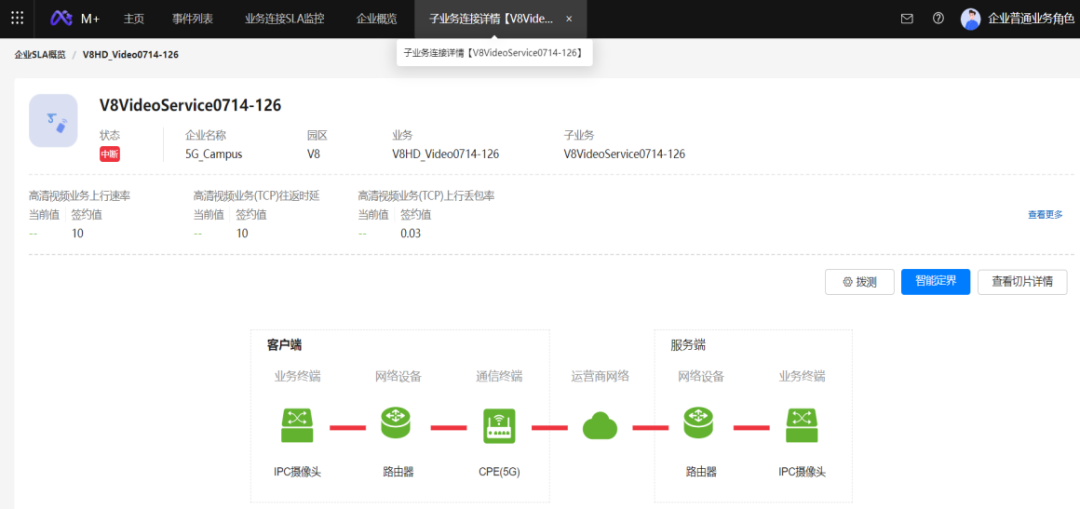Open the apps grid launcher icon
Image resolution: width=1080 pixels, height=509 pixels.
click(x=17, y=18)
